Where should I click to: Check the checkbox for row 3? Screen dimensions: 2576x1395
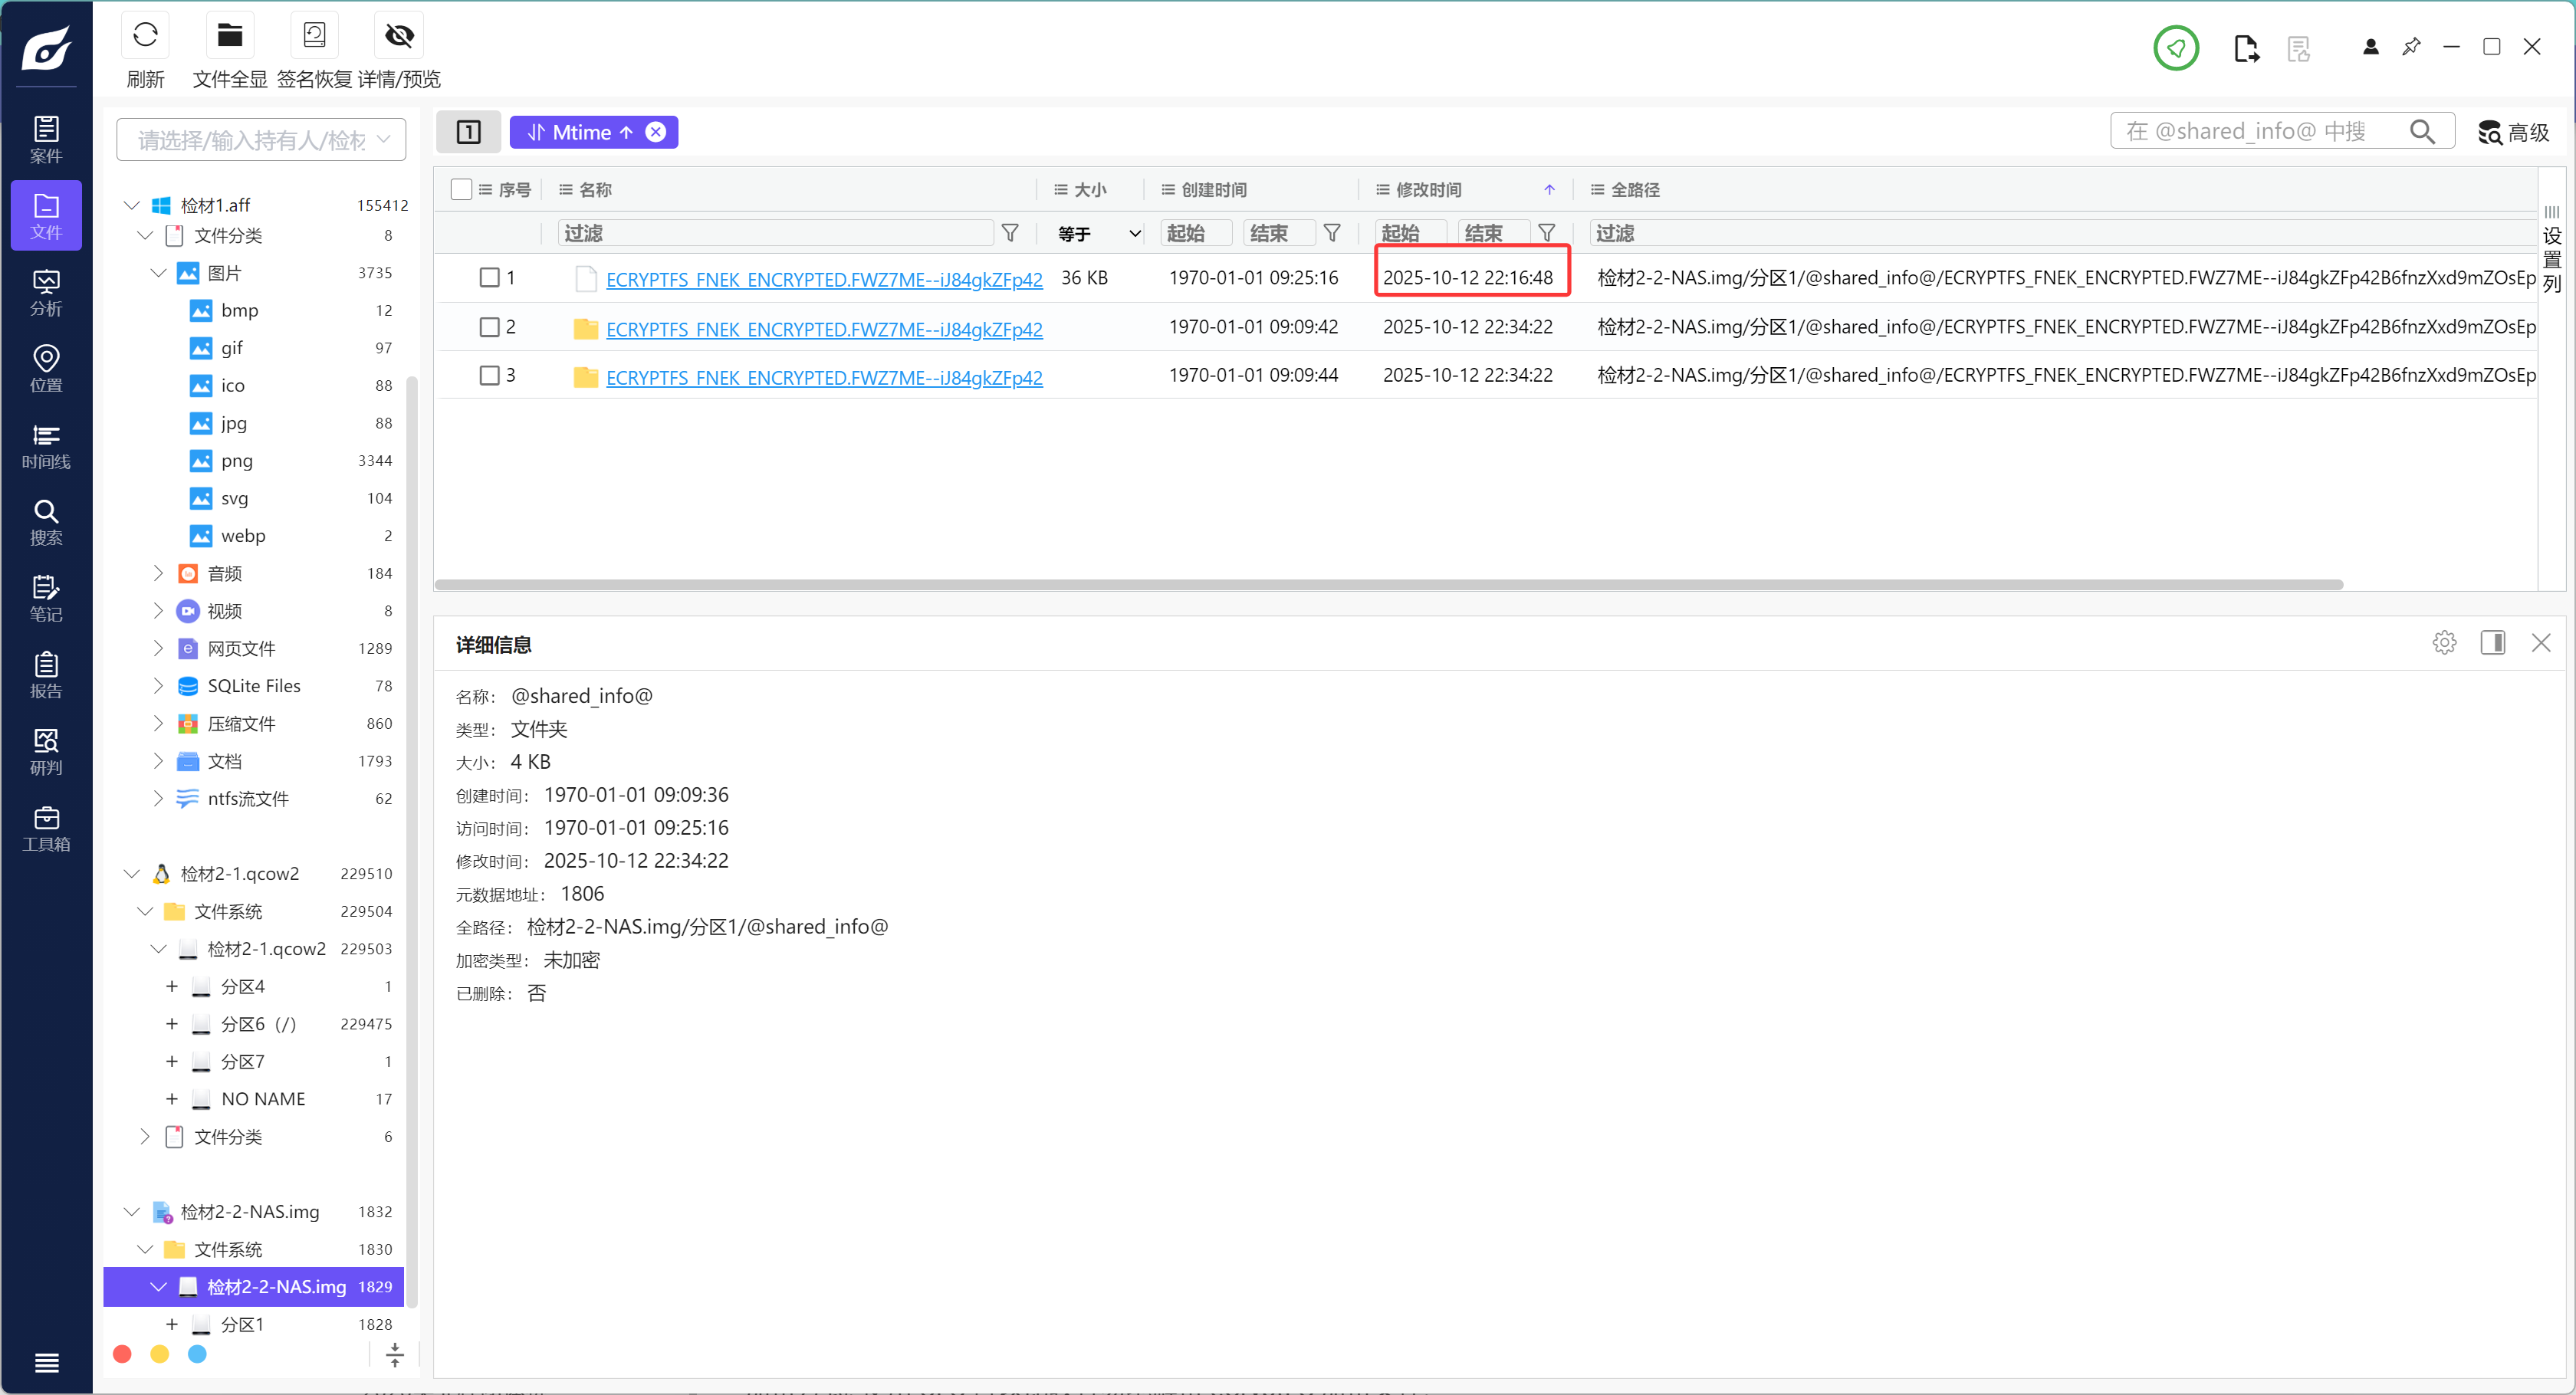(489, 375)
